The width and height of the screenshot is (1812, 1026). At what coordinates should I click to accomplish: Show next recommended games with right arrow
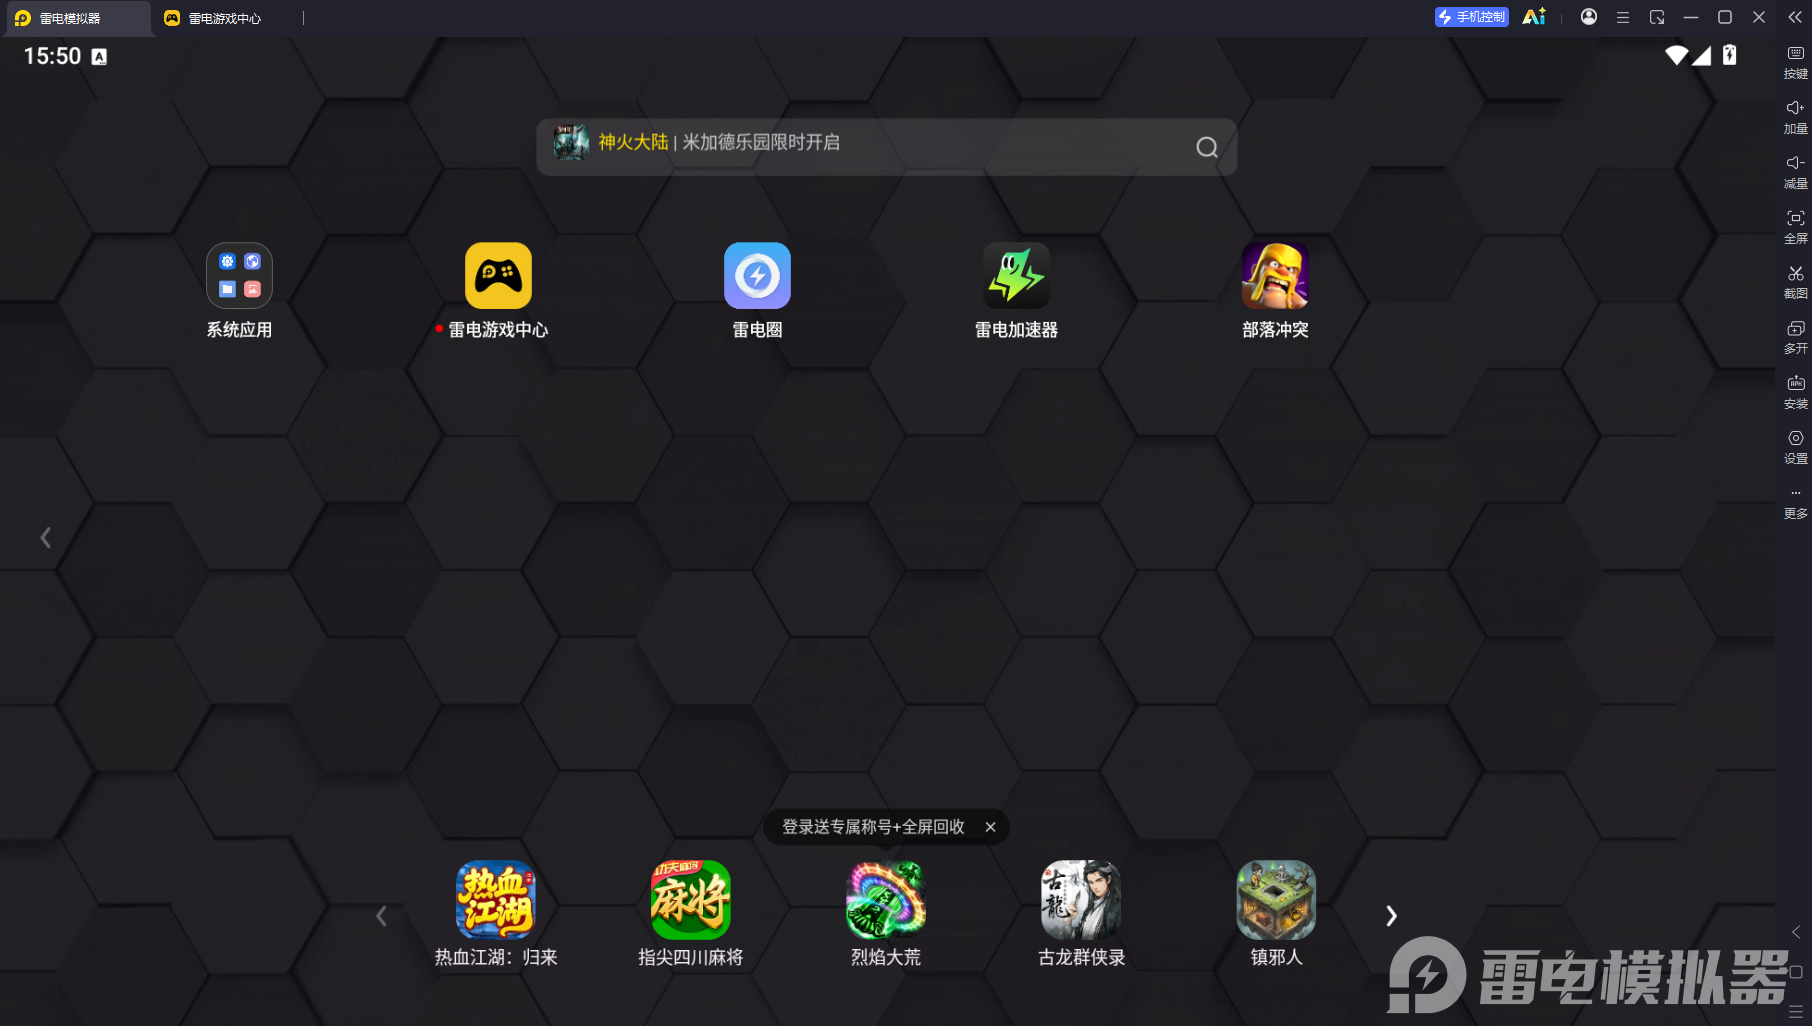pyautogui.click(x=1391, y=916)
